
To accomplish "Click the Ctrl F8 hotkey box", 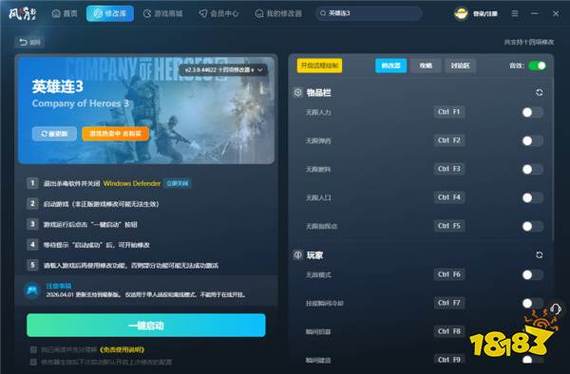I will click(449, 331).
